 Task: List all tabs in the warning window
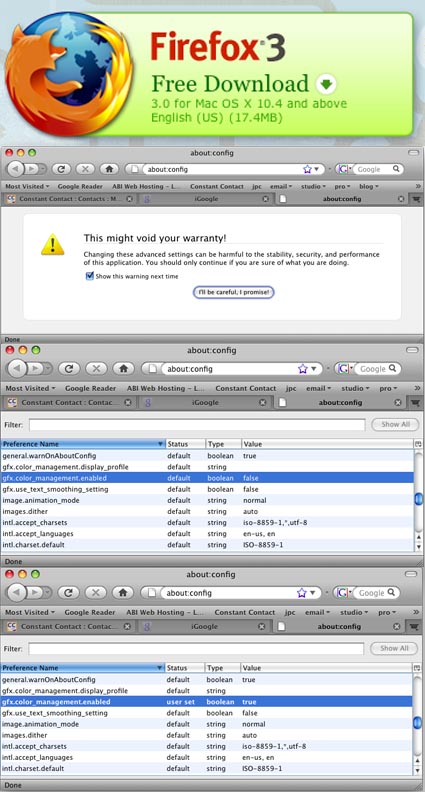pos(415,199)
